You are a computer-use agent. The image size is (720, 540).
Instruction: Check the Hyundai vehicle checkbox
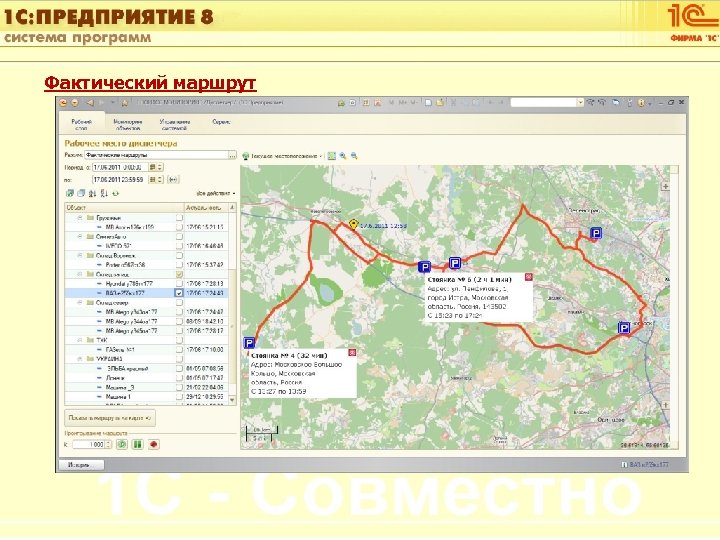pos(179,284)
